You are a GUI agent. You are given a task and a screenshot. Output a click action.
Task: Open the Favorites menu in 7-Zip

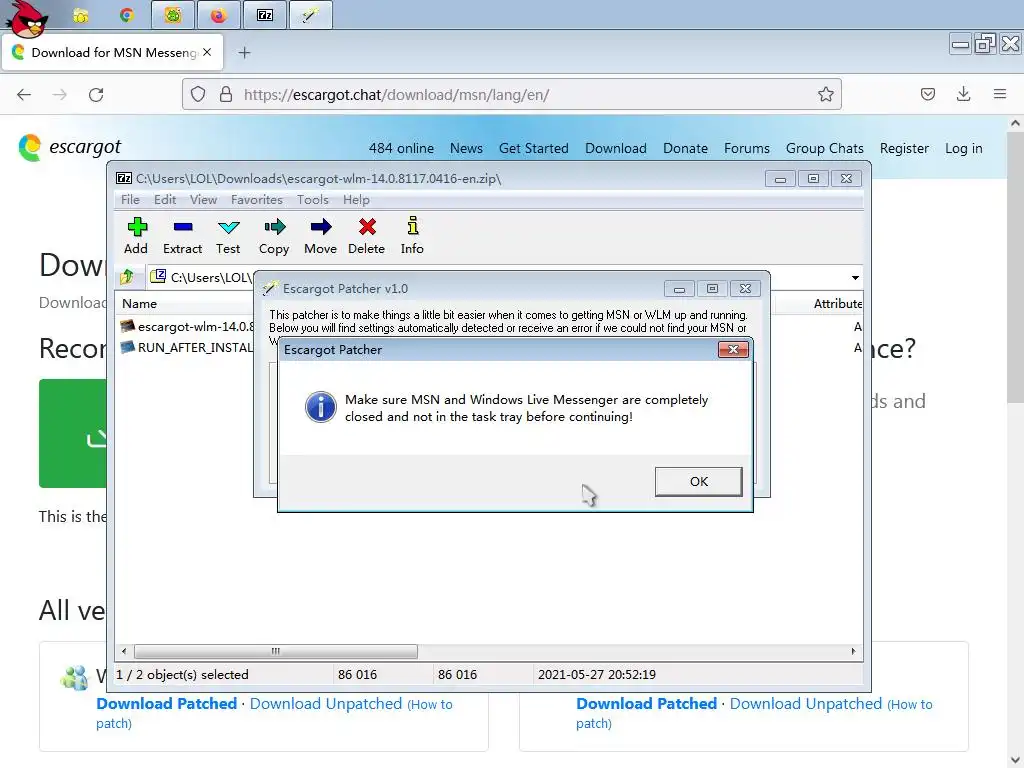(257, 200)
